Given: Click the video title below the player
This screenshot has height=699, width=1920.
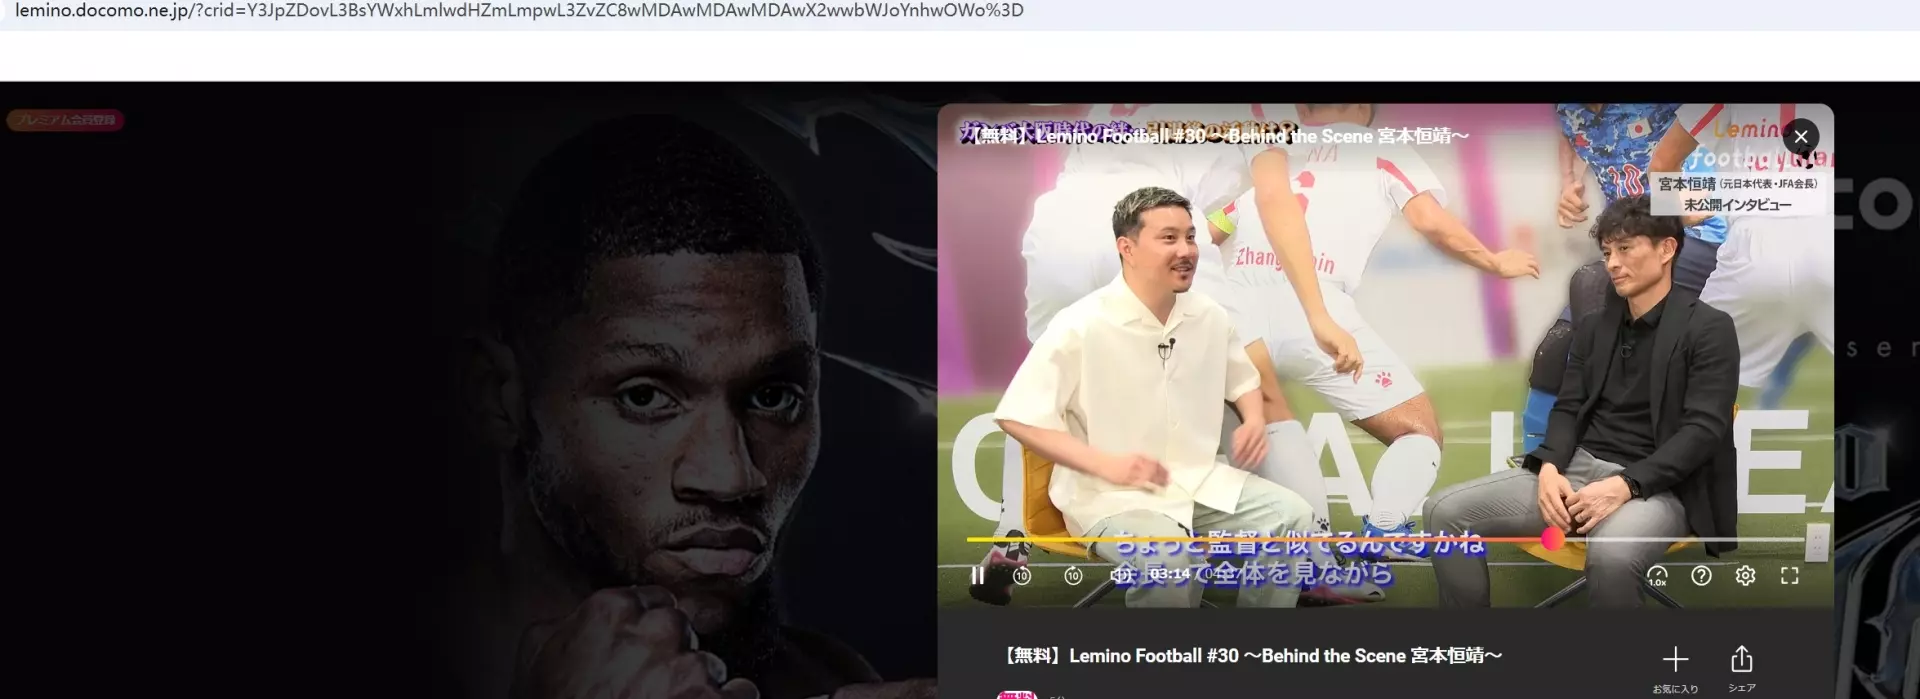Looking at the screenshot, I should pos(1251,656).
